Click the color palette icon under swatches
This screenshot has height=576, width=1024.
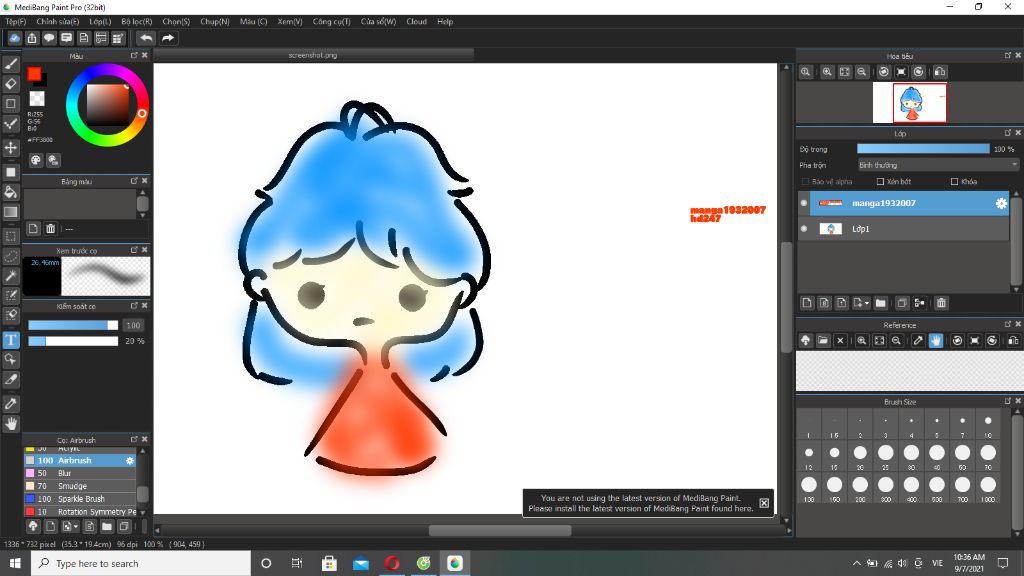[x=36, y=160]
